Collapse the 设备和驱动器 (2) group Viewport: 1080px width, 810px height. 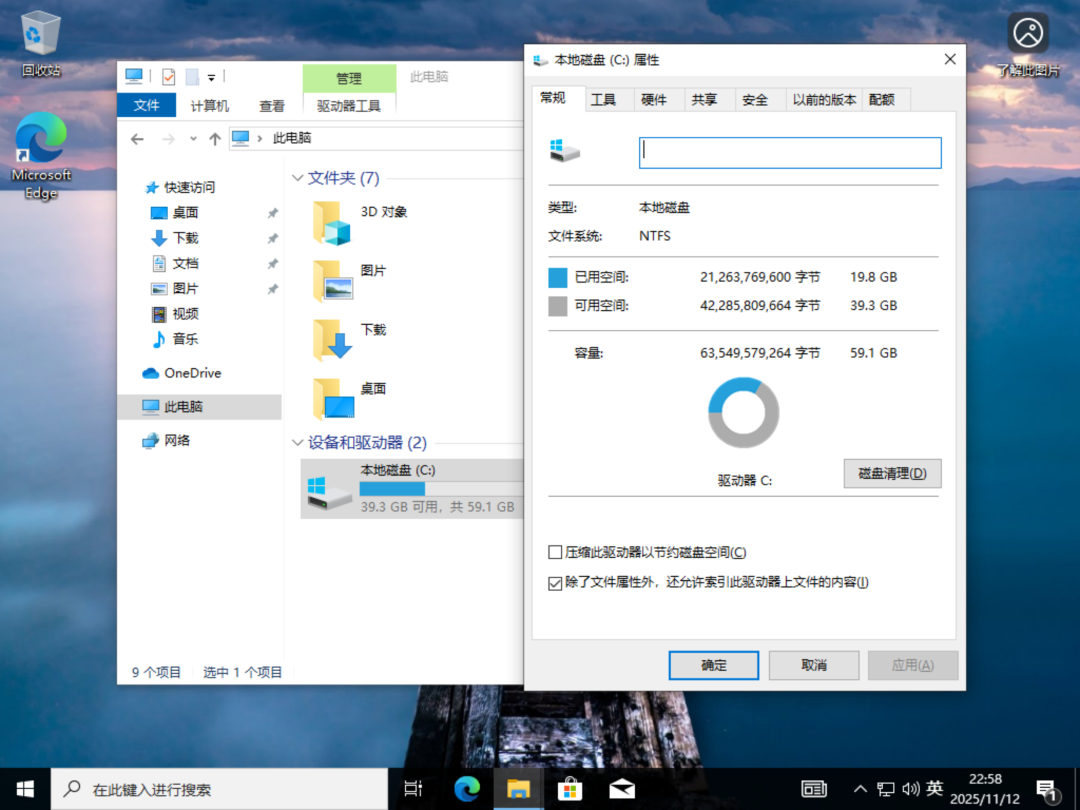[298, 442]
